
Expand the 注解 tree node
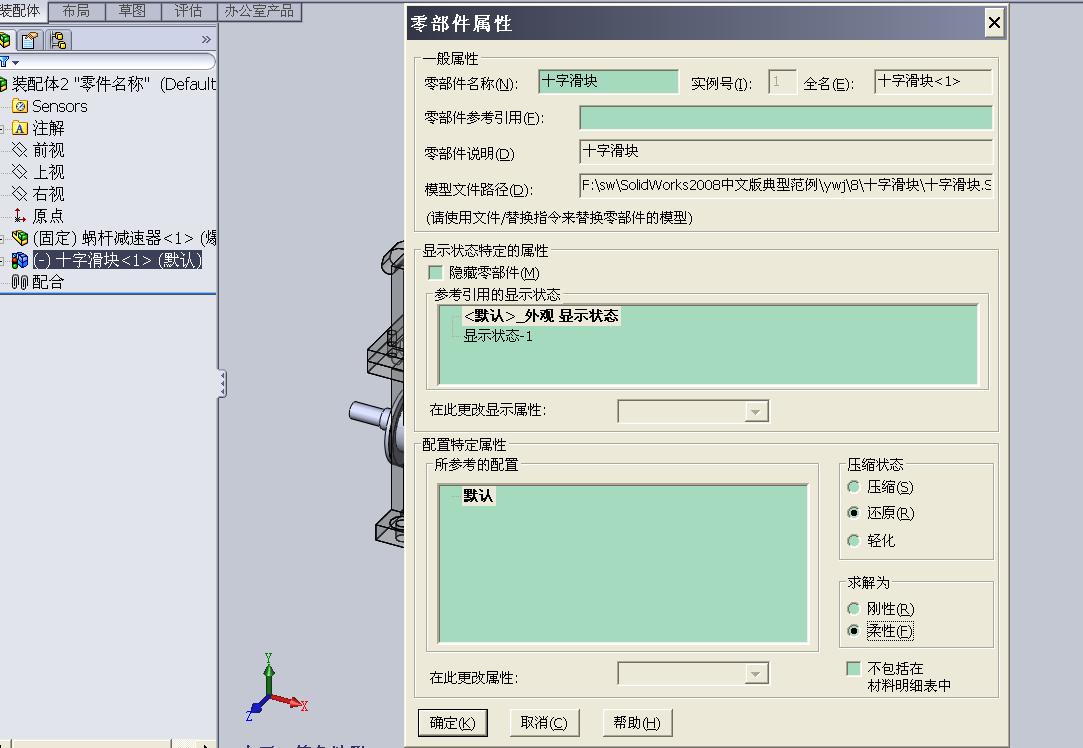point(2,128)
